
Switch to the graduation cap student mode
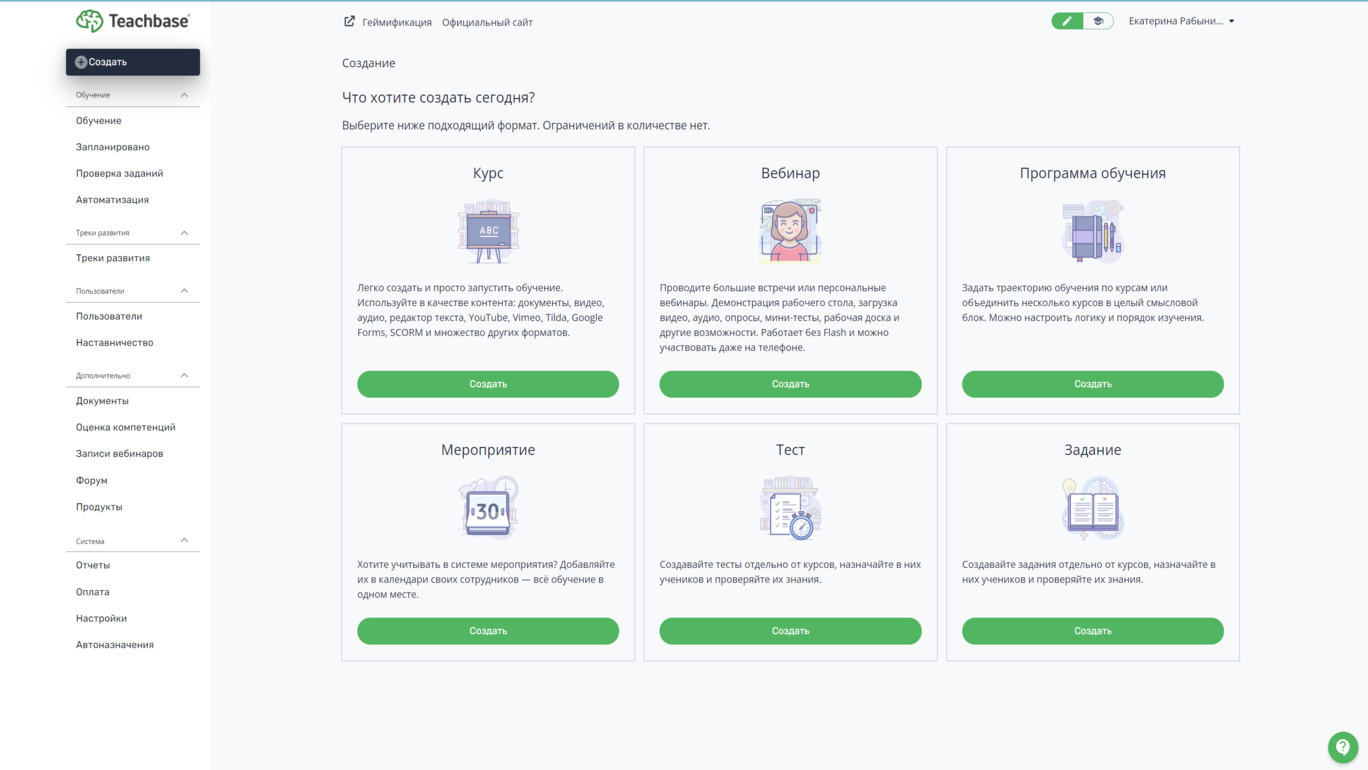1098,21
